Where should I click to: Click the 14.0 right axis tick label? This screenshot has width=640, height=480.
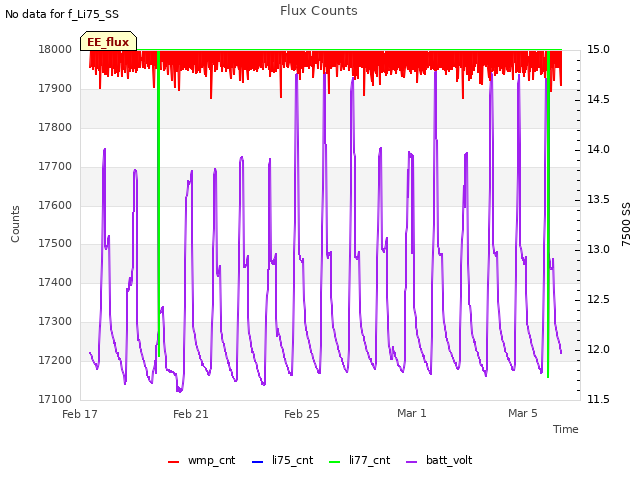click(x=598, y=149)
